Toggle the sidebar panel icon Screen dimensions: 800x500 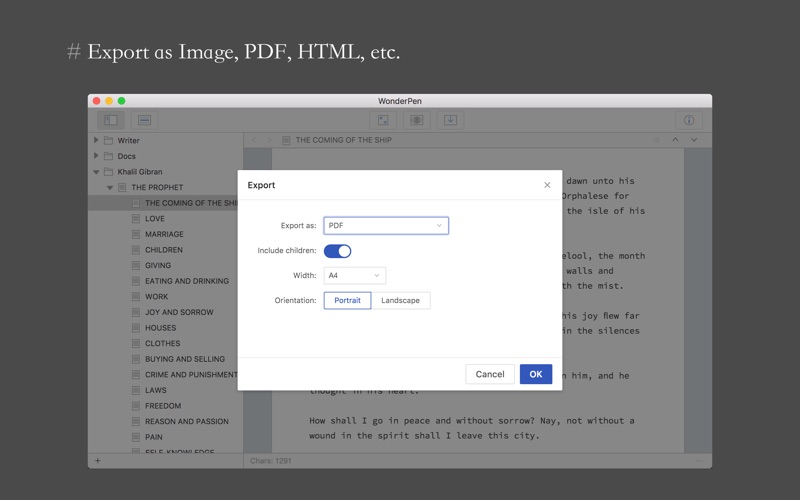pos(111,120)
